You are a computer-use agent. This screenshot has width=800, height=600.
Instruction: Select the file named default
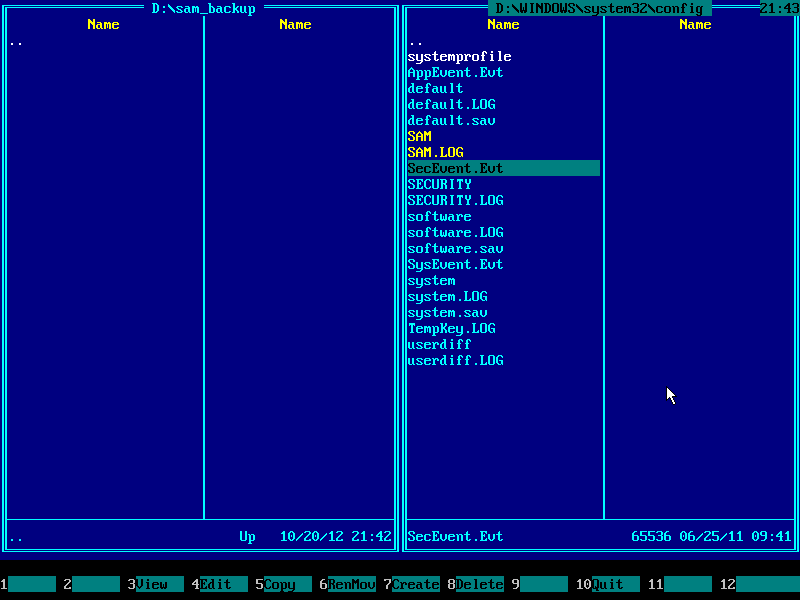435,88
